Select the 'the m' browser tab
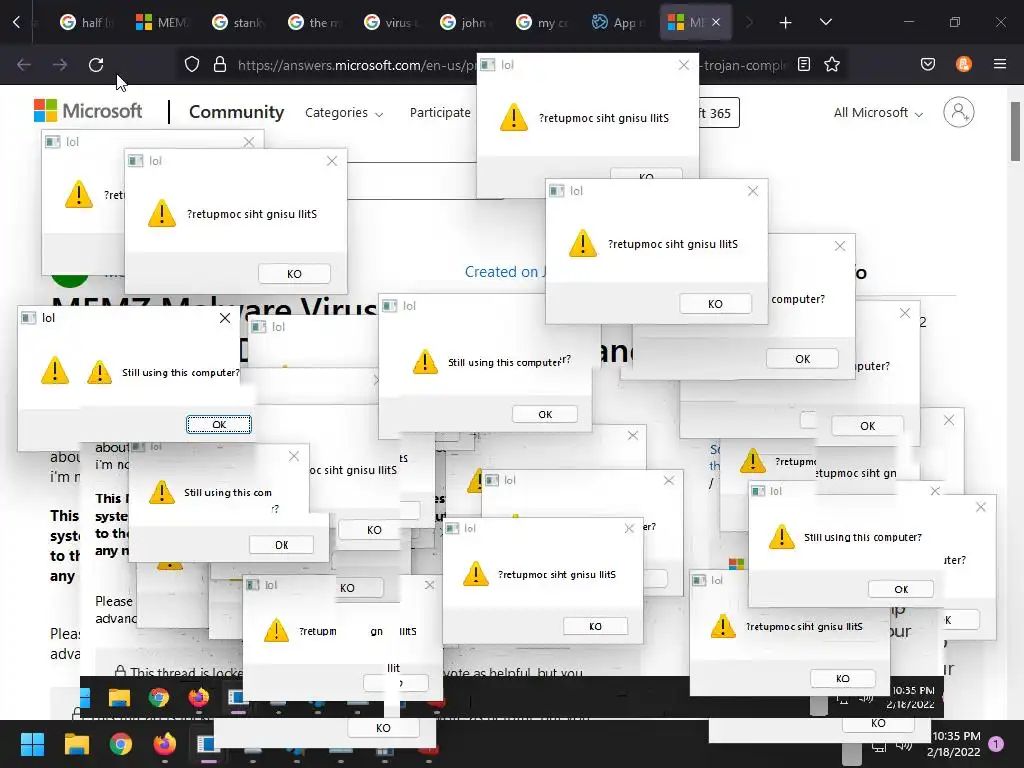The width and height of the screenshot is (1024, 768). [x=315, y=22]
